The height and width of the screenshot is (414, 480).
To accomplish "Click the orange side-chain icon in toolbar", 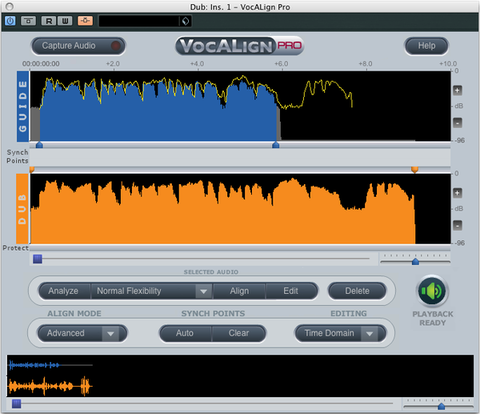I will (x=85, y=21).
